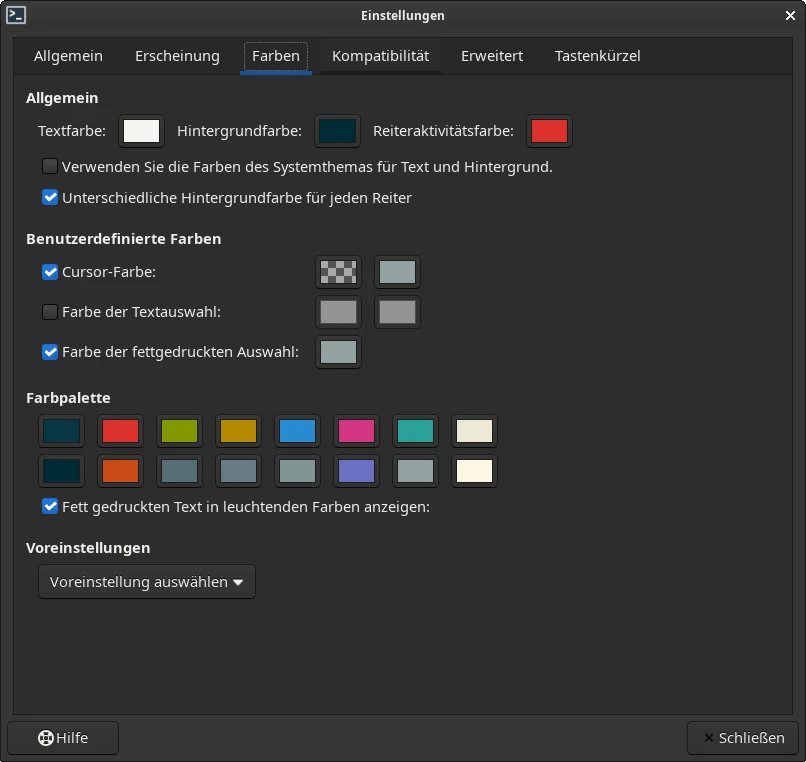This screenshot has height=762, width=806.
Task: Click the checkered cursor color swatch
Action: click(x=338, y=272)
